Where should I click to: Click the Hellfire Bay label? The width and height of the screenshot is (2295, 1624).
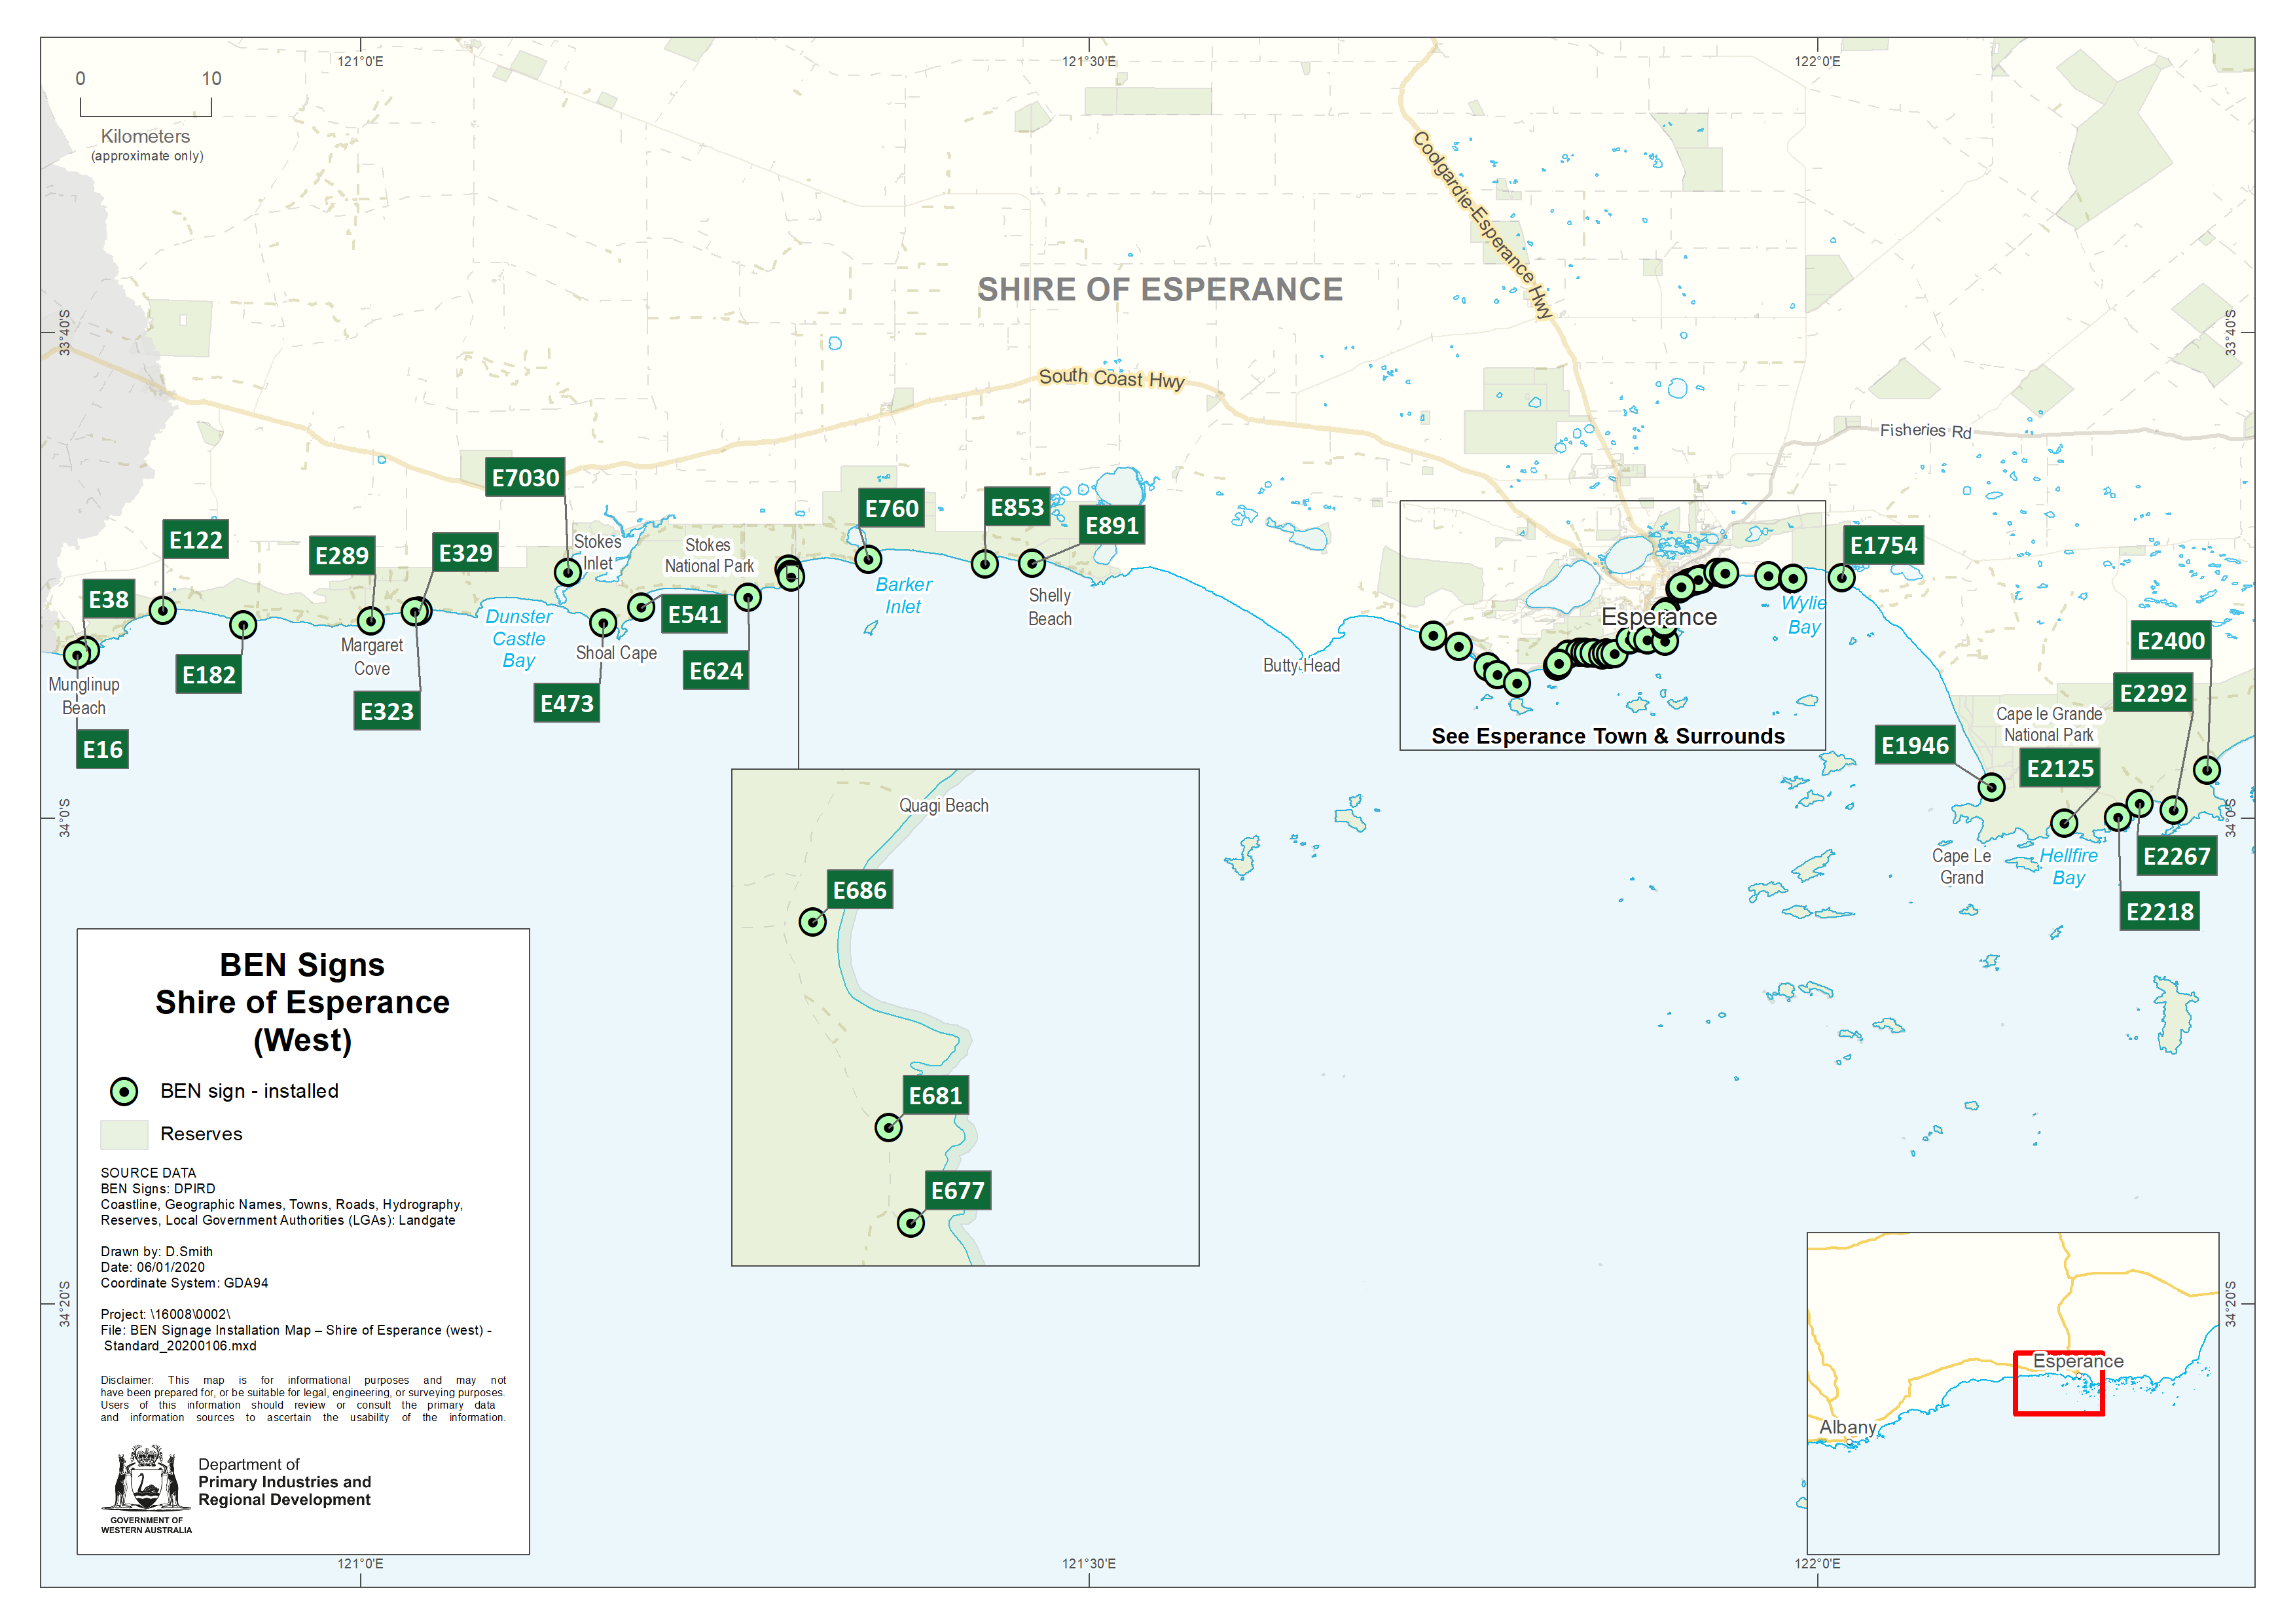[2068, 867]
